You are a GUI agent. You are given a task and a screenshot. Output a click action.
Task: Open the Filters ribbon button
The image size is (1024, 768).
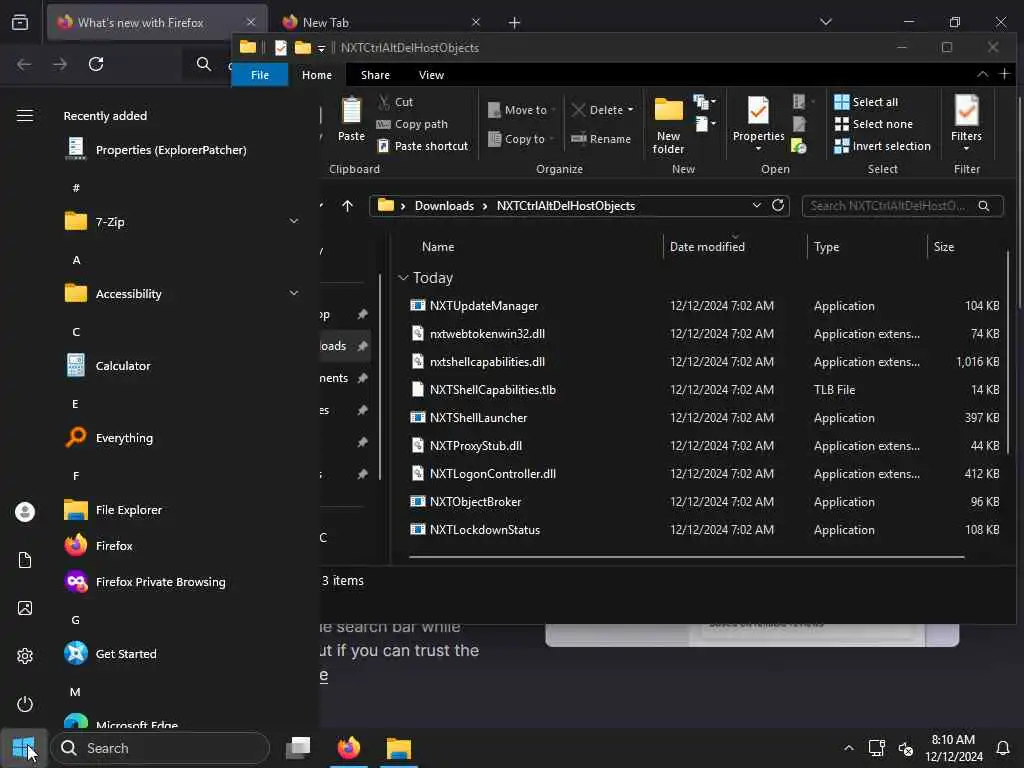[966, 123]
